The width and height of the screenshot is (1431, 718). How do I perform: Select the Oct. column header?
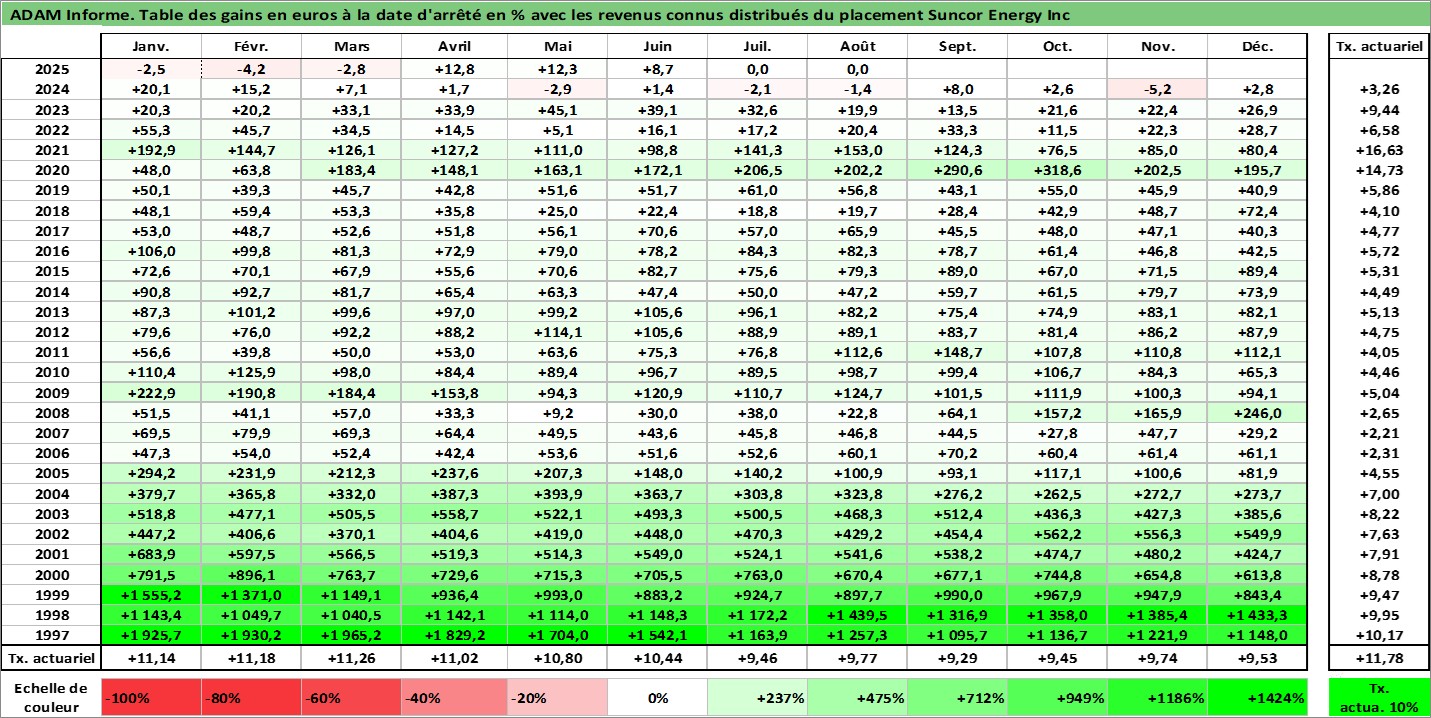click(1057, 47)
